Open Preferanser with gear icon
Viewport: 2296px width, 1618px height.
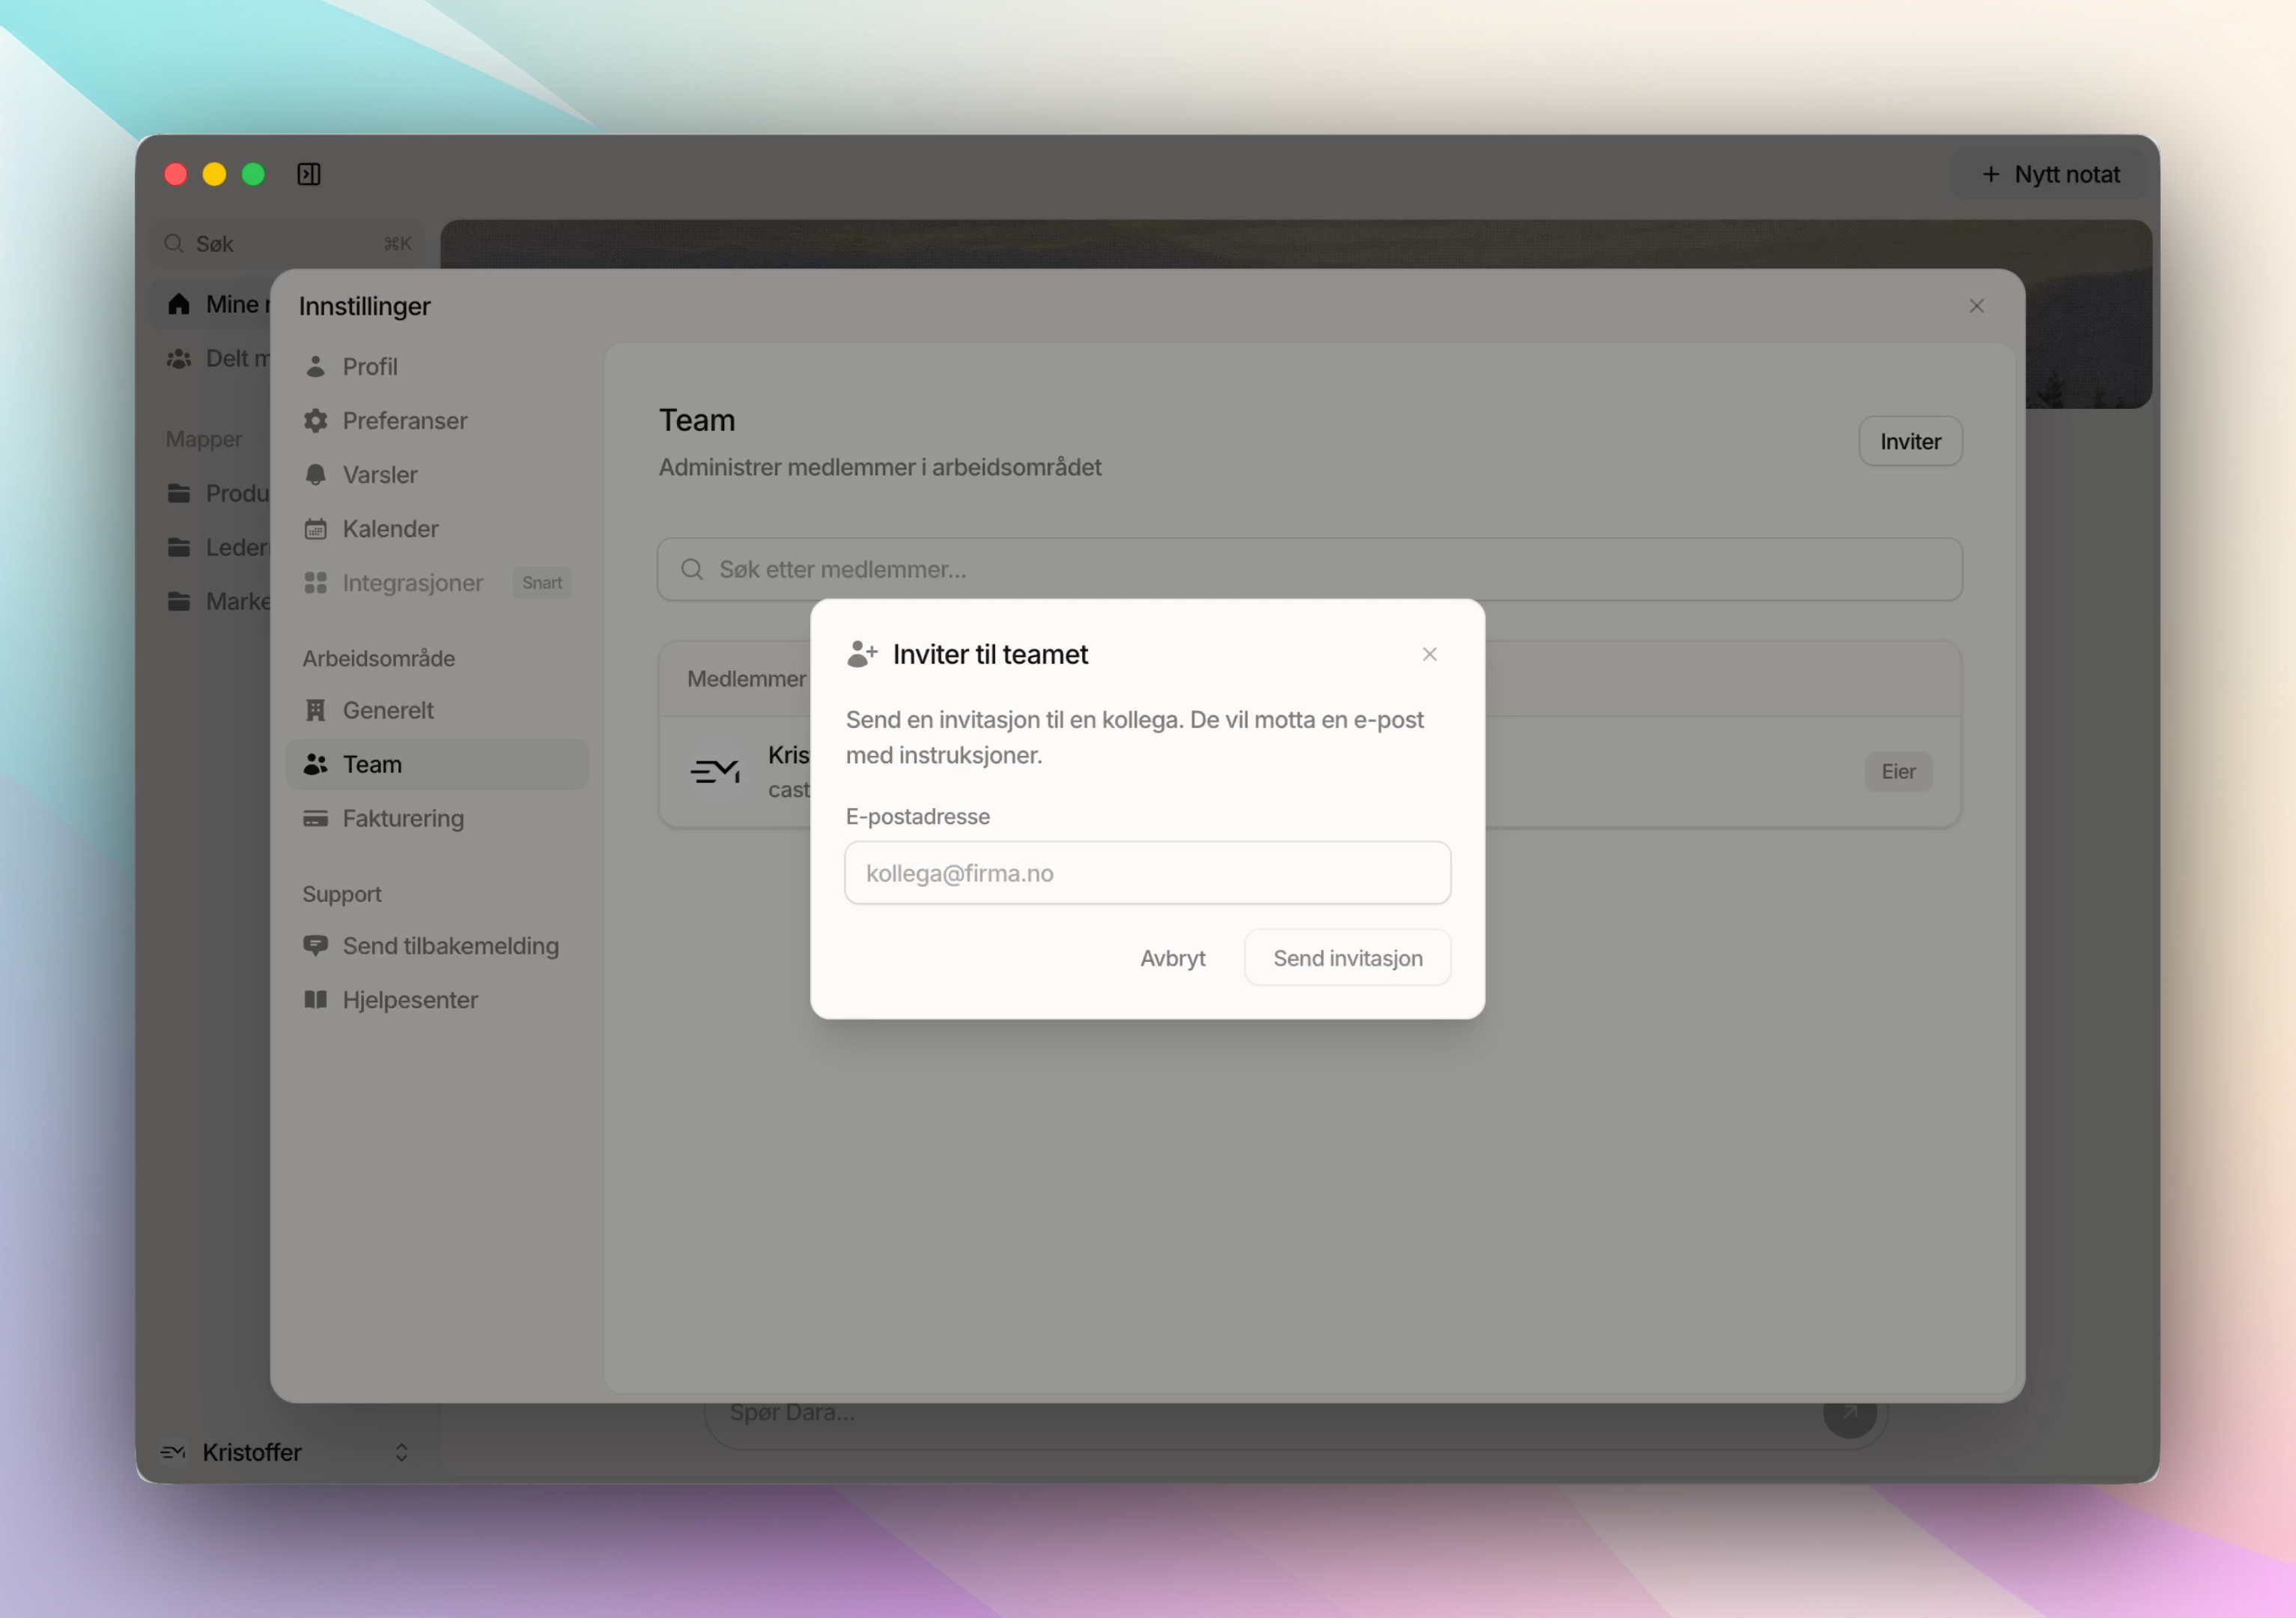[404, 421]
